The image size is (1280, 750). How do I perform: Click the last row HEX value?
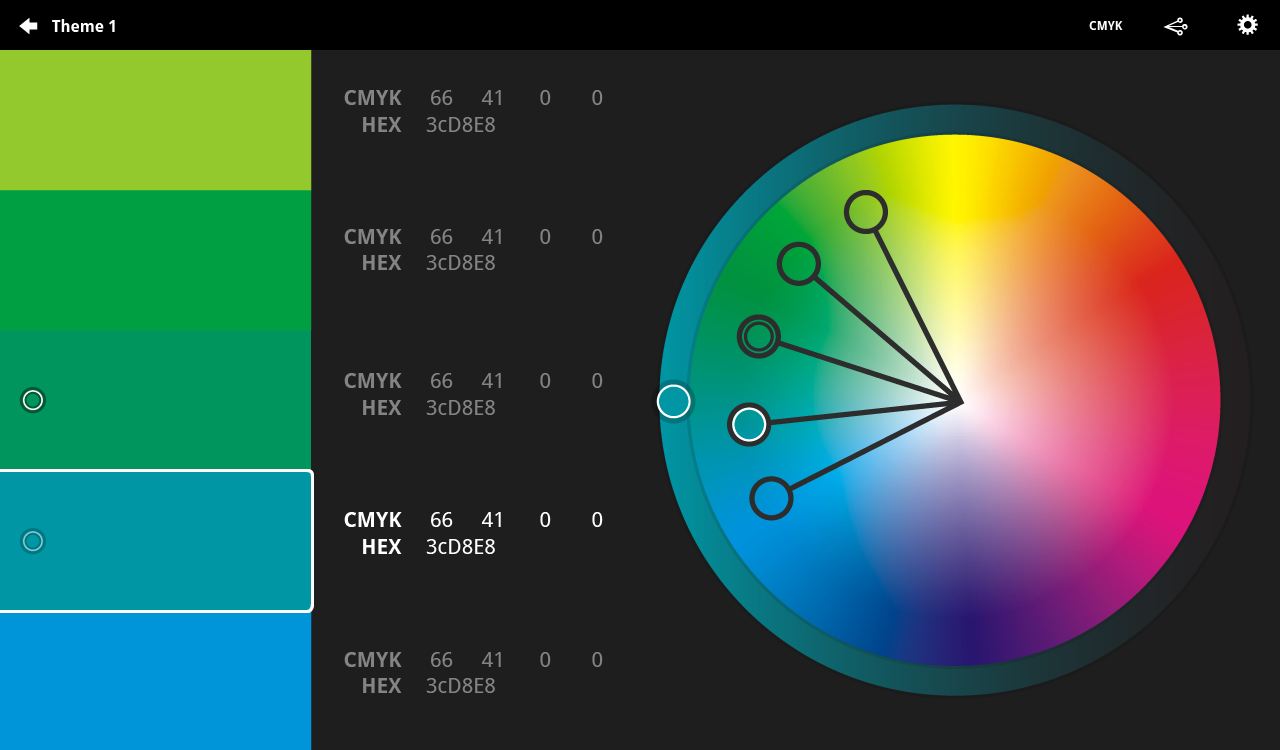460,686
